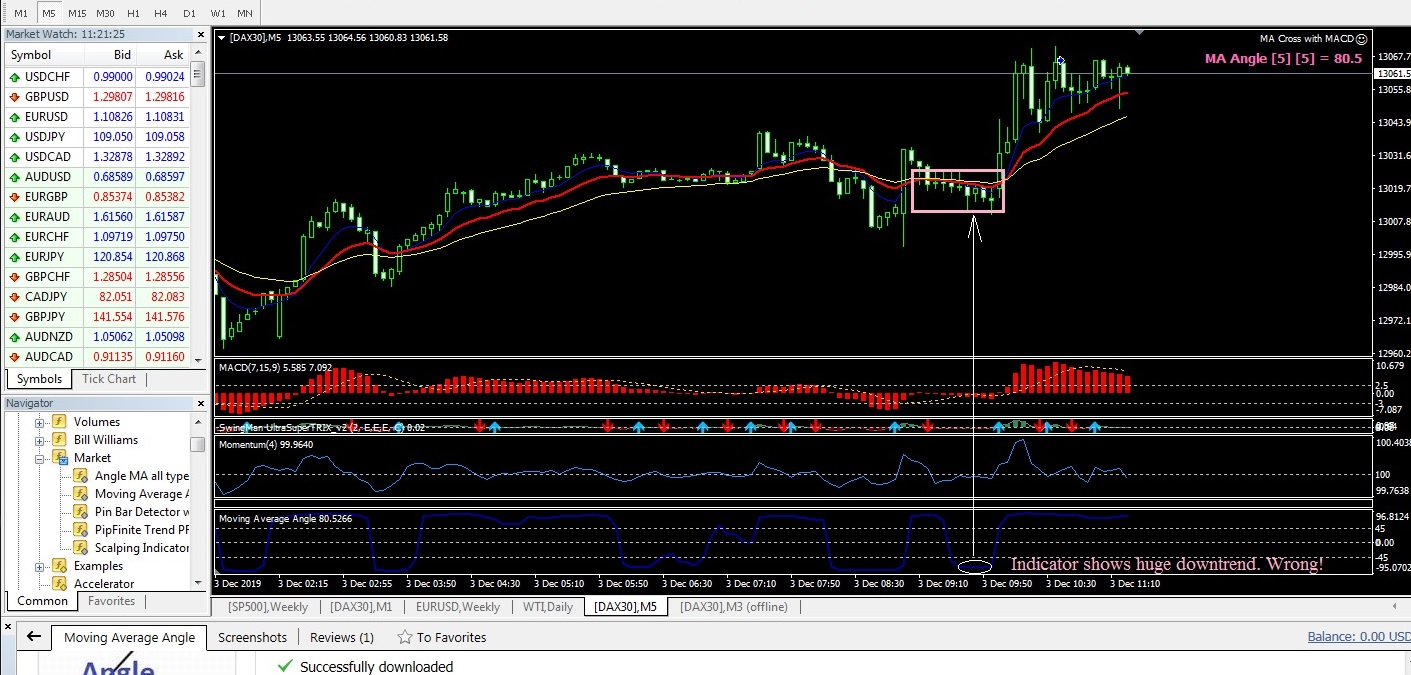Image resolution: width=1411 pixels, height=675 pixels.
Task: Switch to the [DAX30],M3 (offline) chart tab
Action: point(733,607)
